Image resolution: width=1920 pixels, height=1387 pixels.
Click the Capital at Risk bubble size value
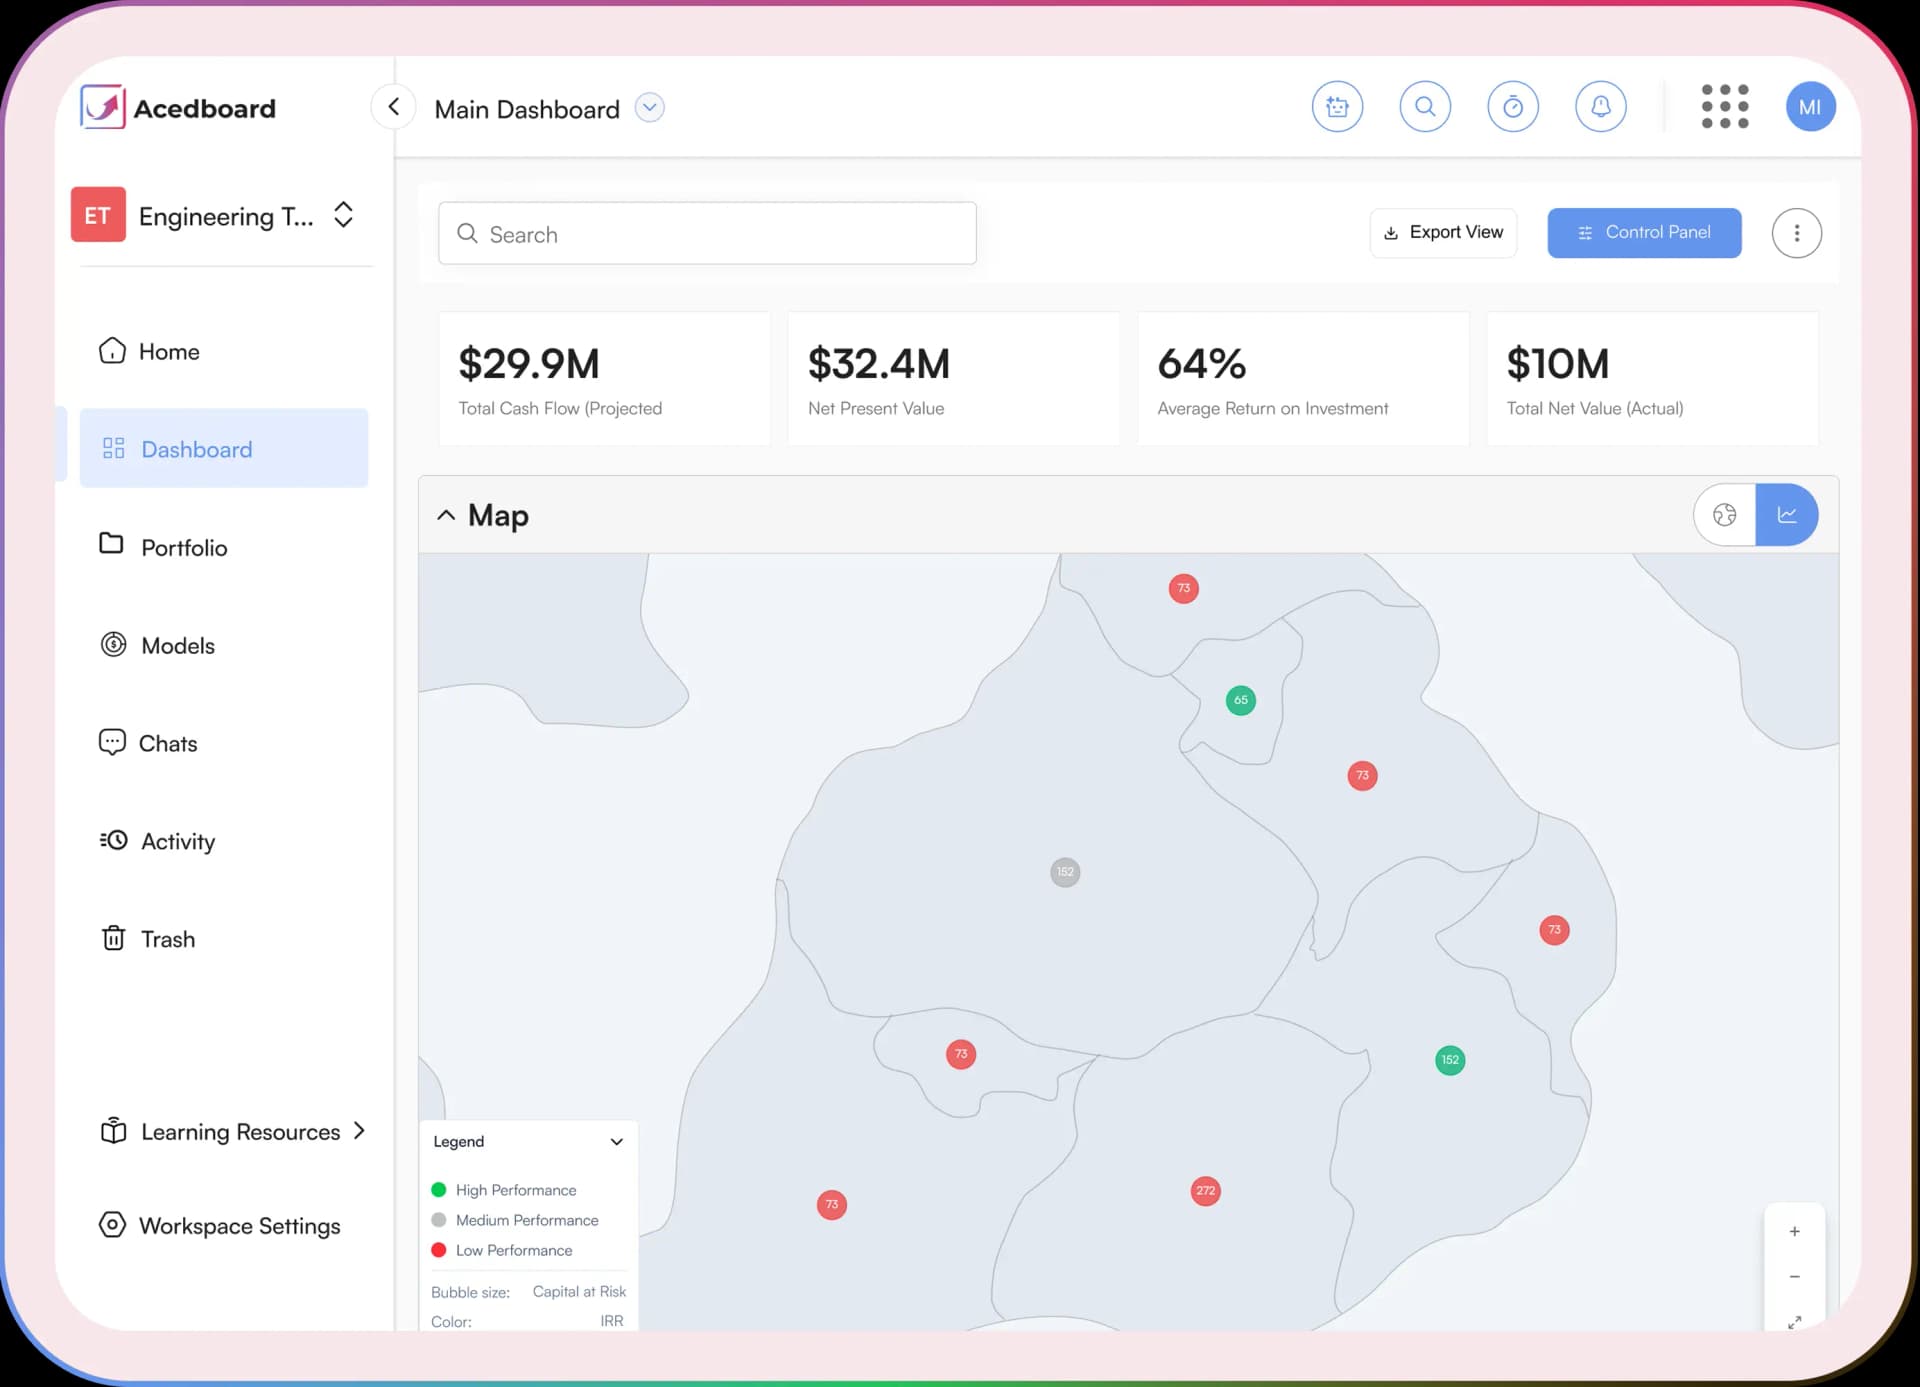coord(579,1291)
